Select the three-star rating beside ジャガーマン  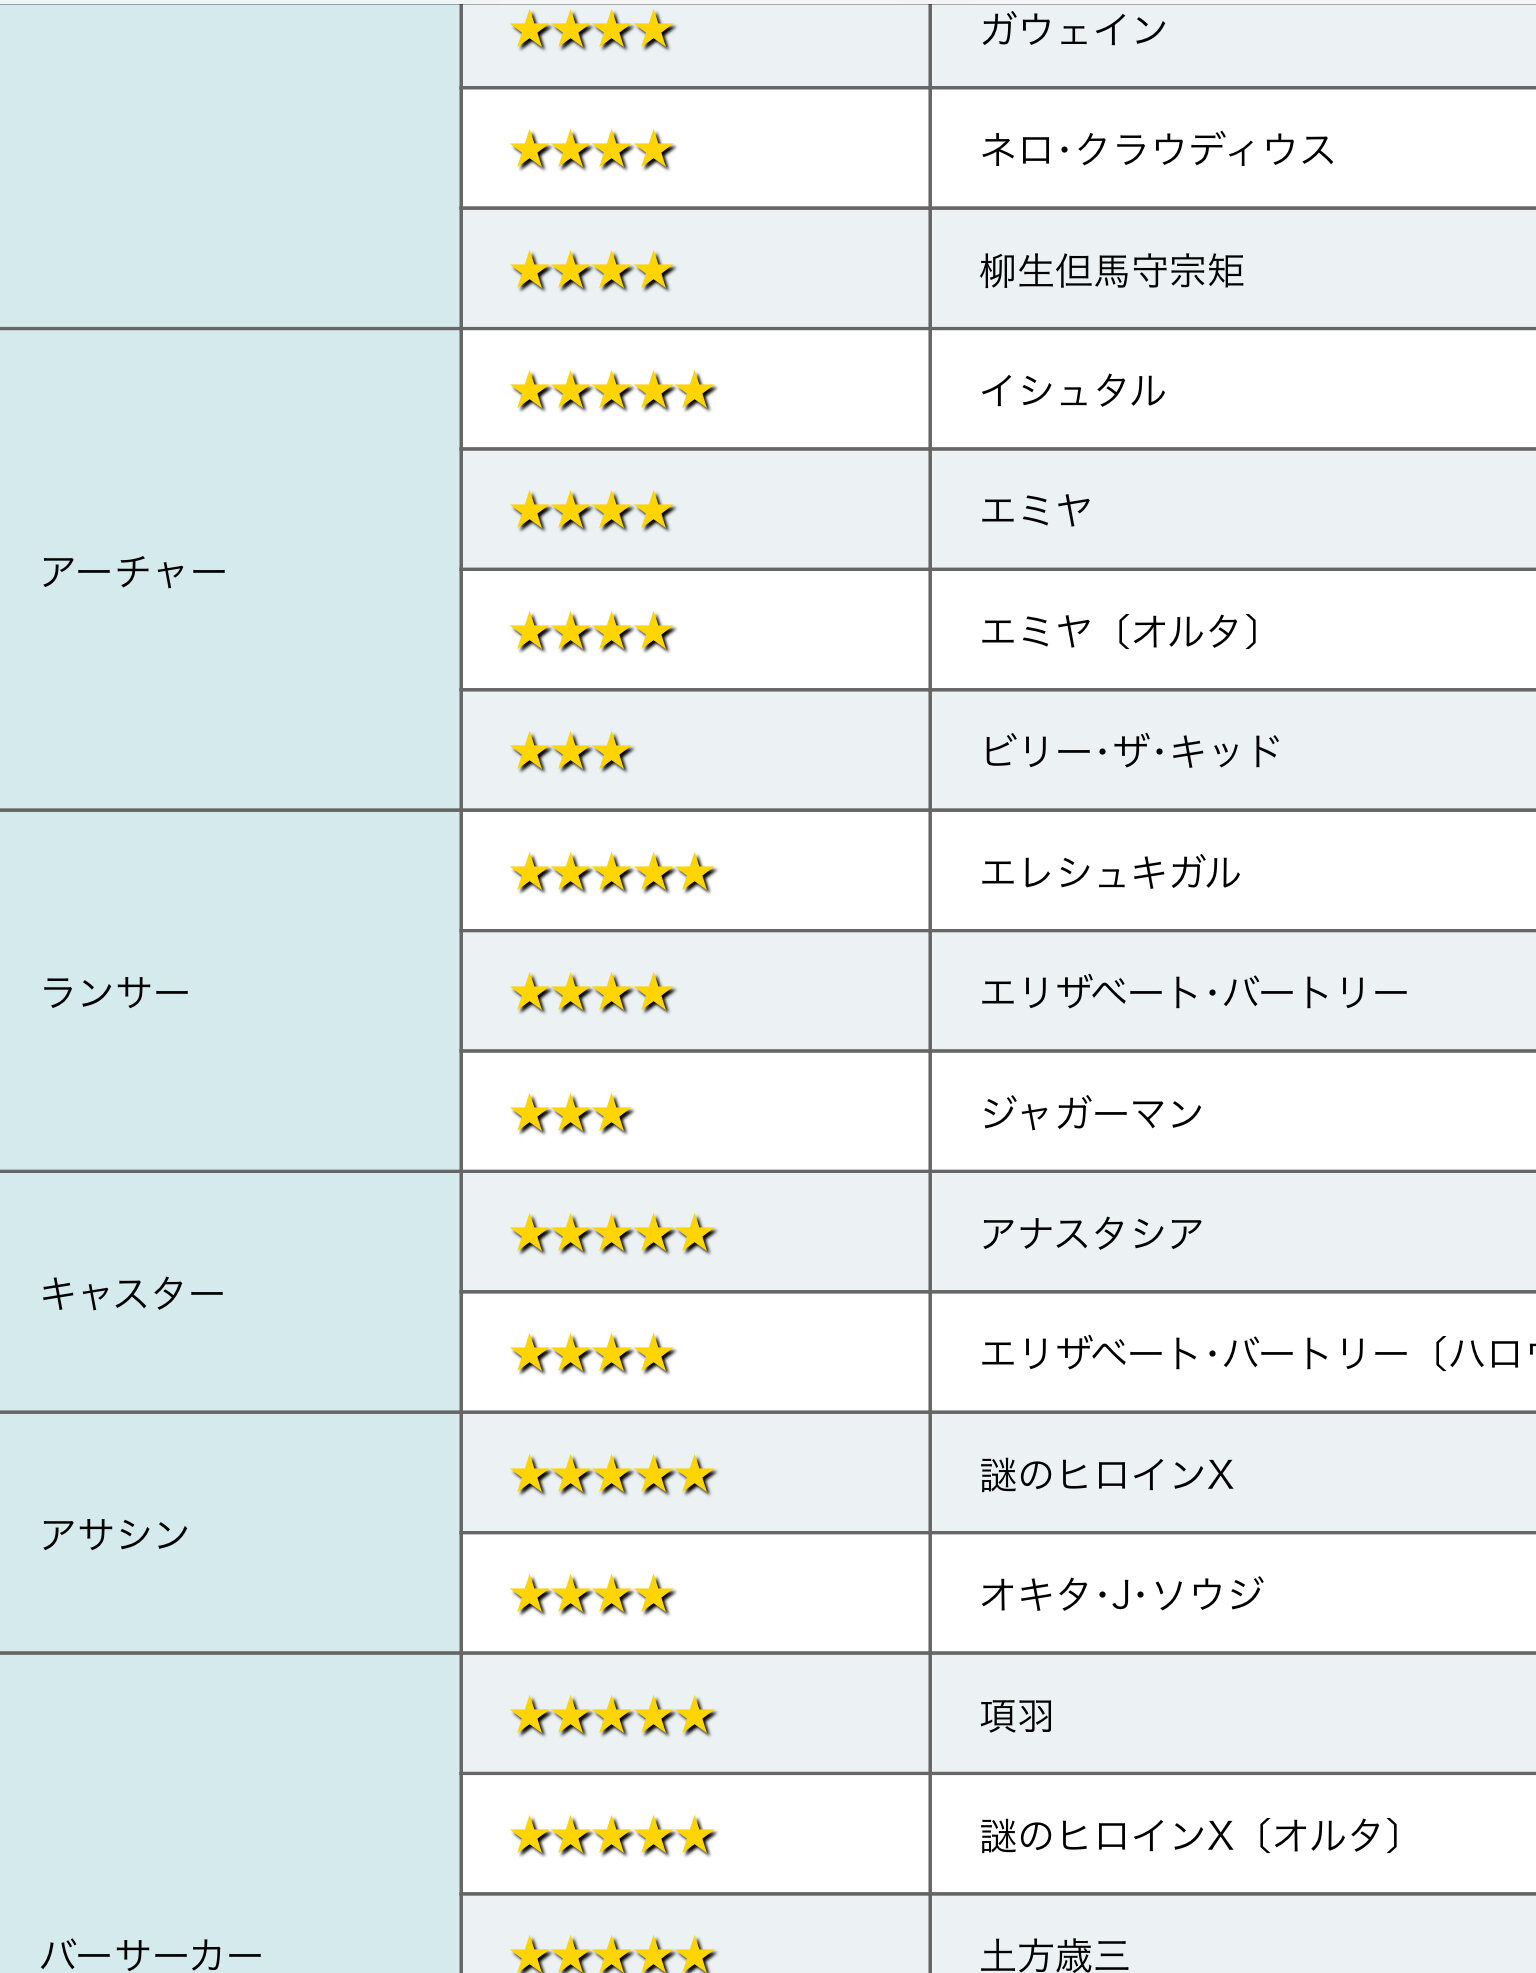click(571, 1114)
